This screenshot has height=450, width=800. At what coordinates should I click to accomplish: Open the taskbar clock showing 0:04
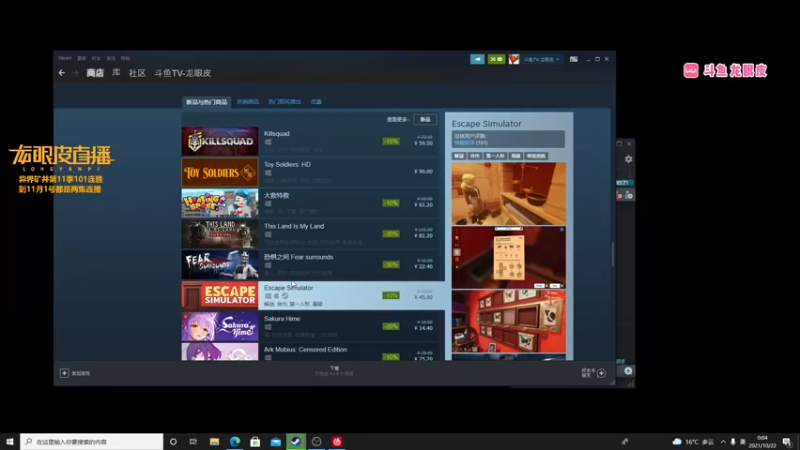(762, 442)
